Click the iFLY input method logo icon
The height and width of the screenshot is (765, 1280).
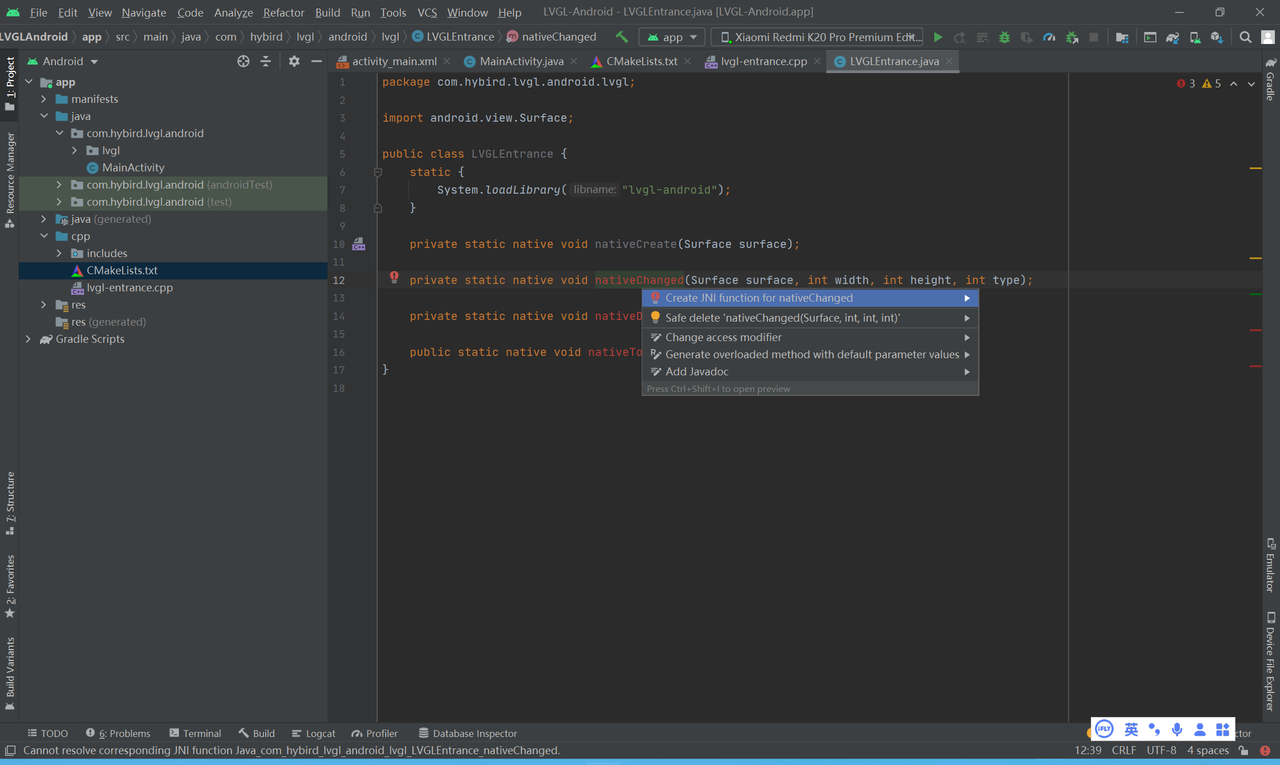click(1104, 729)
